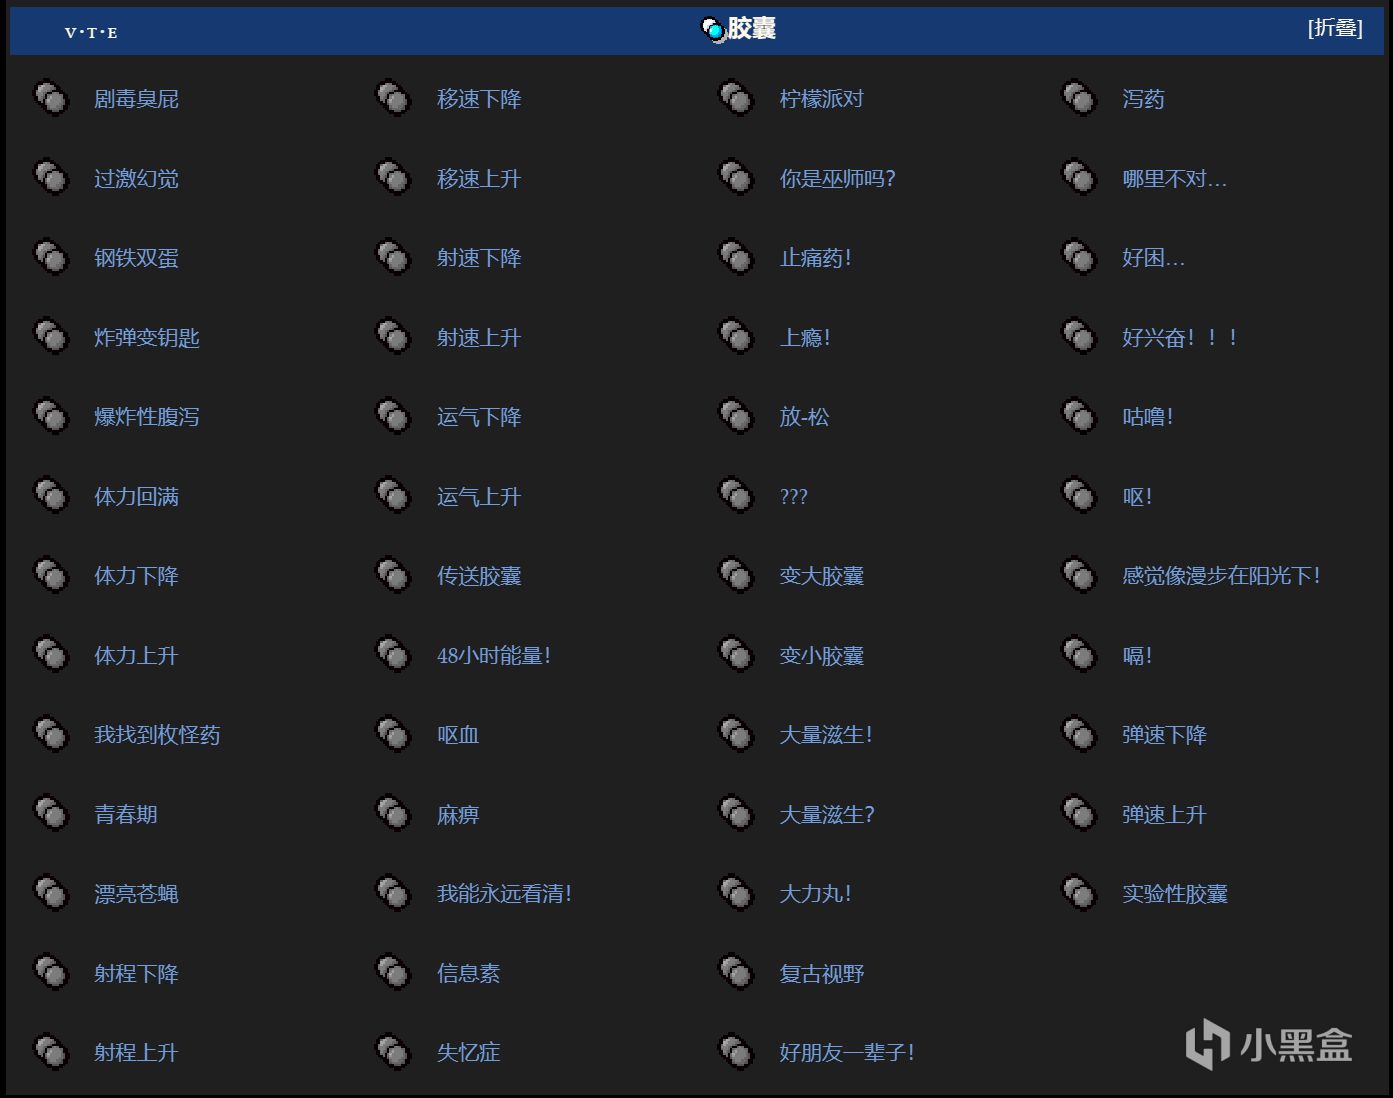Click the pill icon beside 传送胶囊
The image size is (1393, 1098).
[393, 575]
